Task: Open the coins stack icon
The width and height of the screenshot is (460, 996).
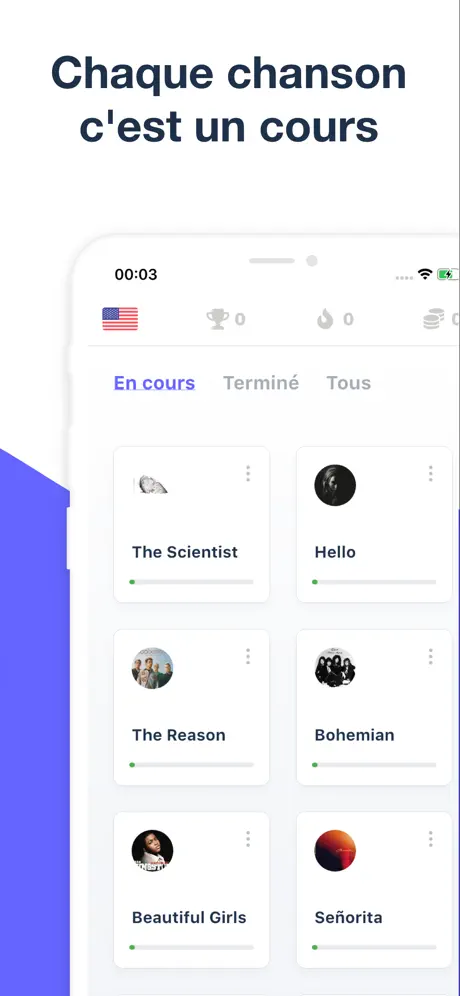Action: (x=433, y=319)
